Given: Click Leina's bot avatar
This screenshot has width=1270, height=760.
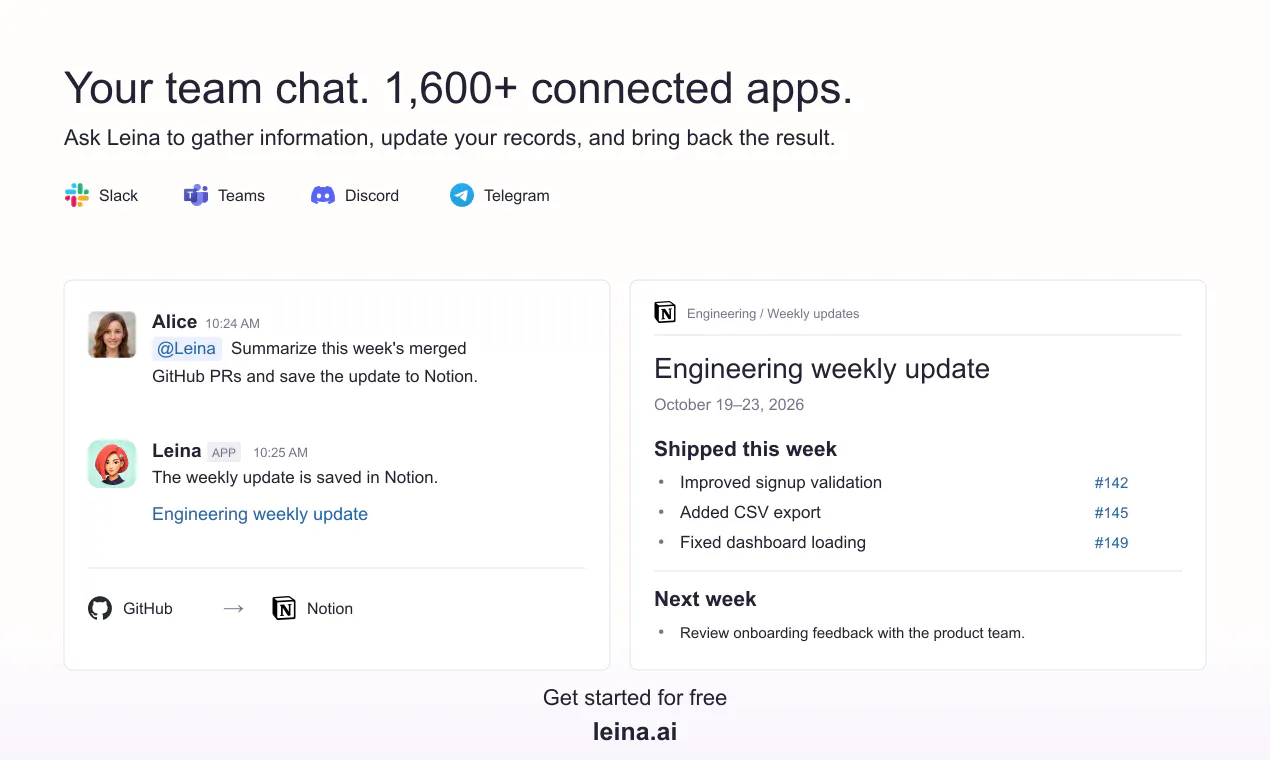Looking at the screenshot, I should pos(112,464).
